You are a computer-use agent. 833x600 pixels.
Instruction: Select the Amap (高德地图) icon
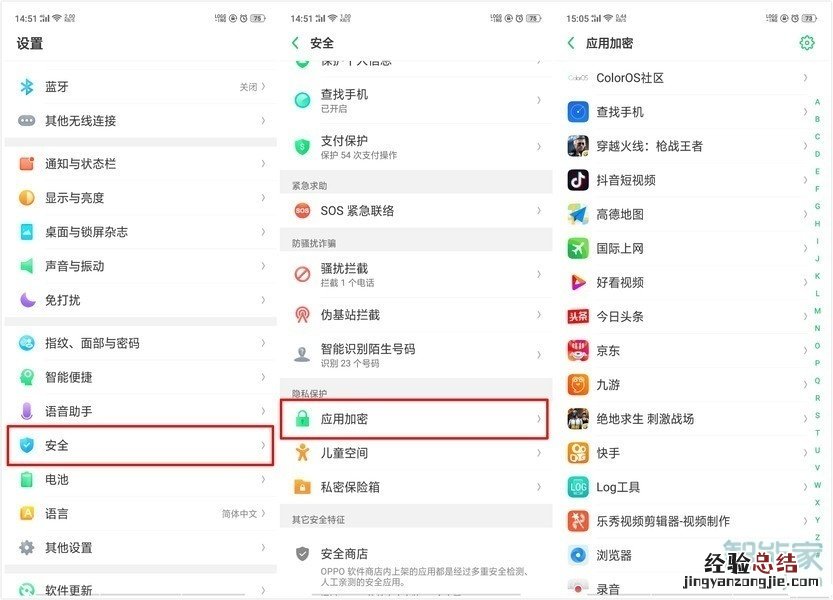click(x=577, y=214)
